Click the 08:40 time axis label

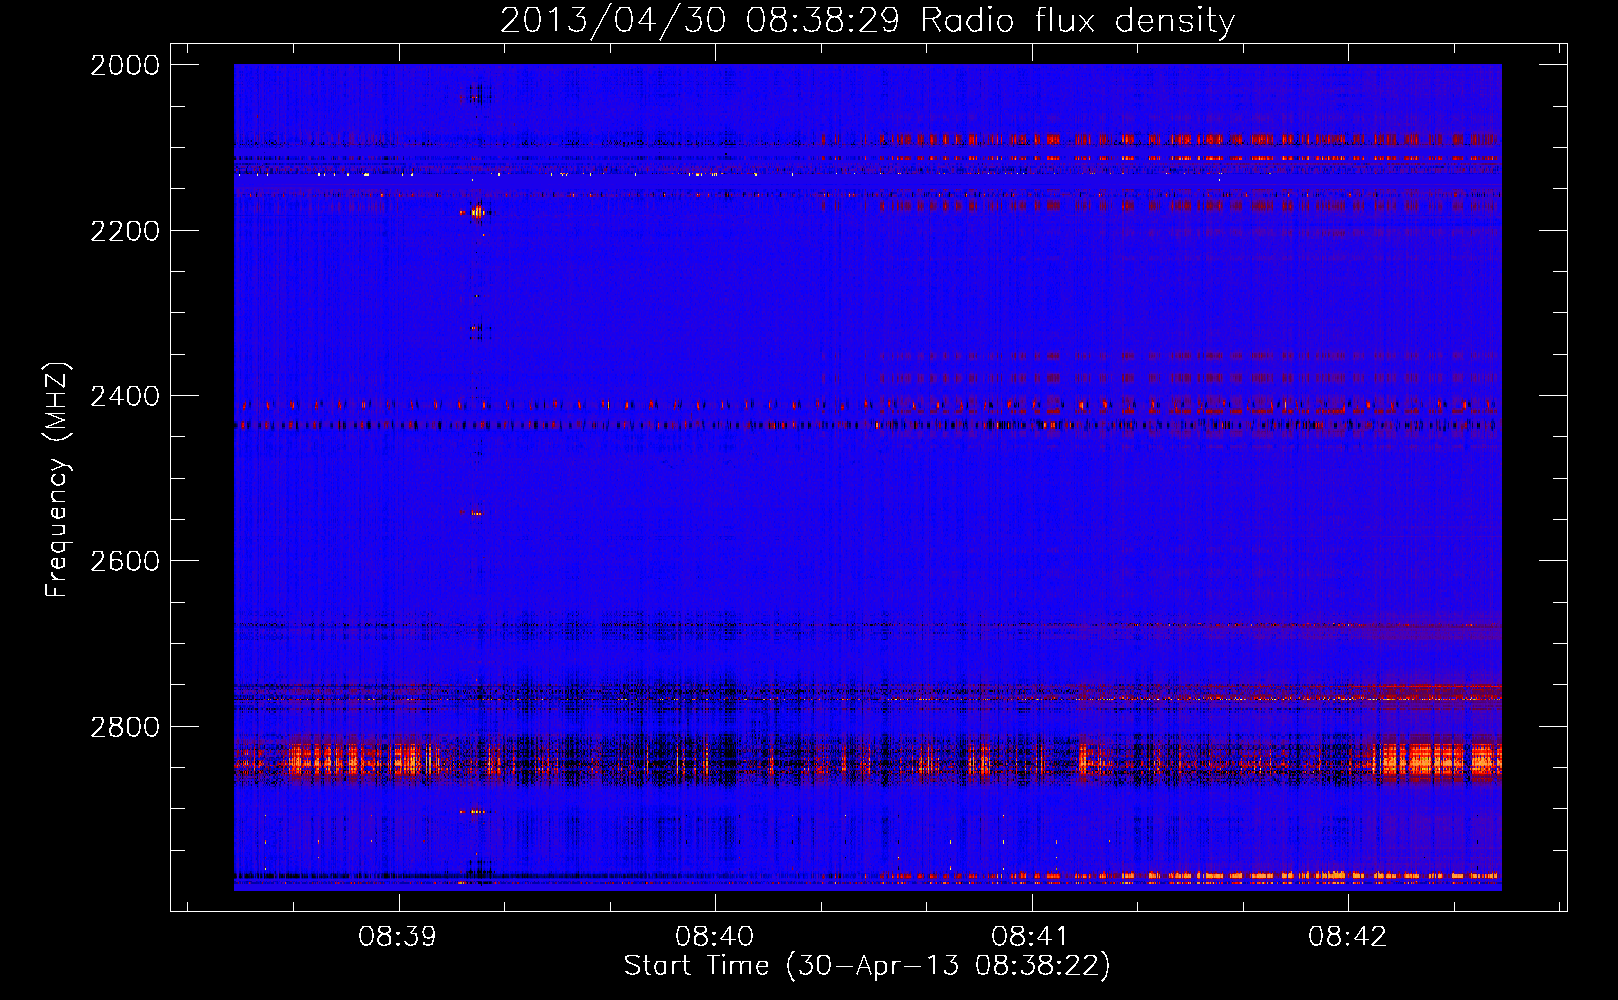coord(714,937)
